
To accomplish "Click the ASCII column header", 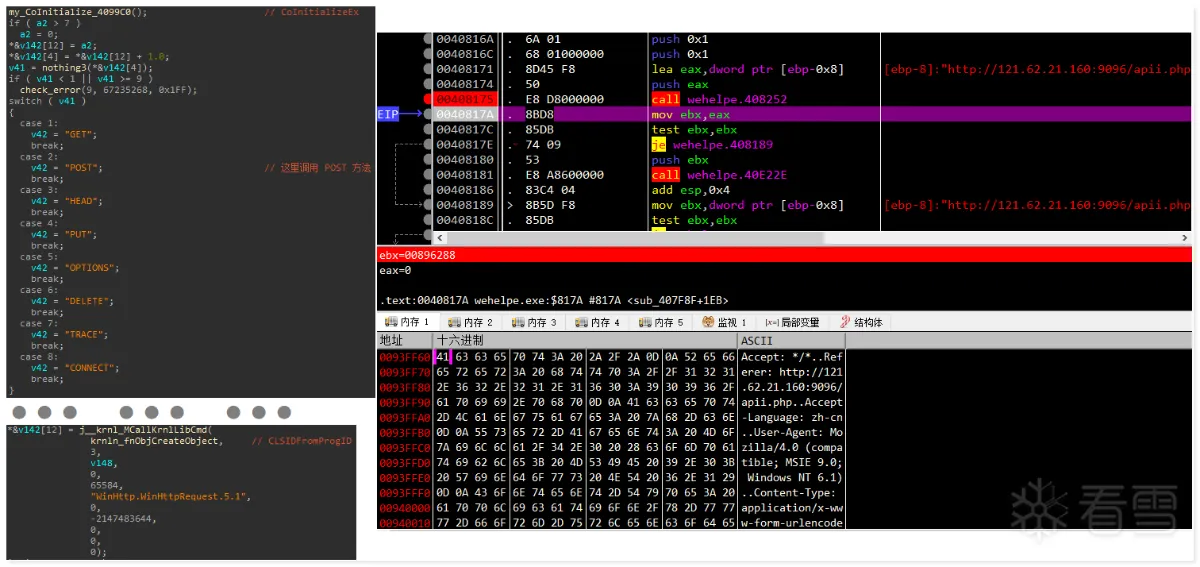I will pyautogui.click(x=757, y=340).
